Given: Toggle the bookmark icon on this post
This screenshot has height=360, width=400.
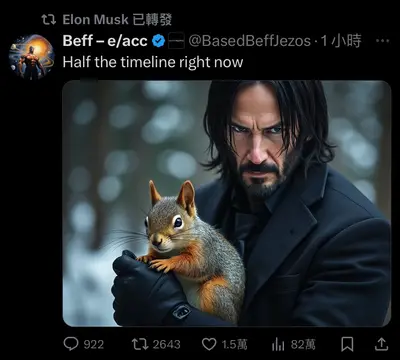Looking at the screenshot, I should (x=347, y=344).
